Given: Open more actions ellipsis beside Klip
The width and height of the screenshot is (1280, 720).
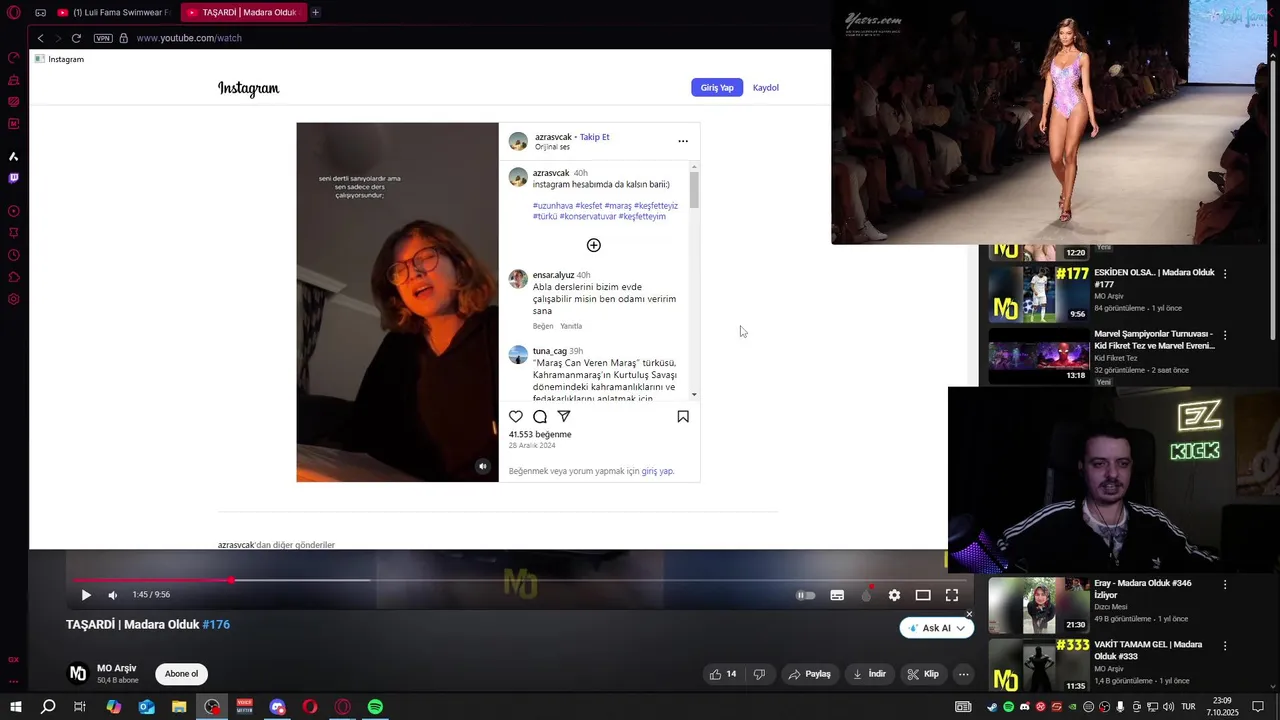Looking at the screenshot, I should (964, 674).
